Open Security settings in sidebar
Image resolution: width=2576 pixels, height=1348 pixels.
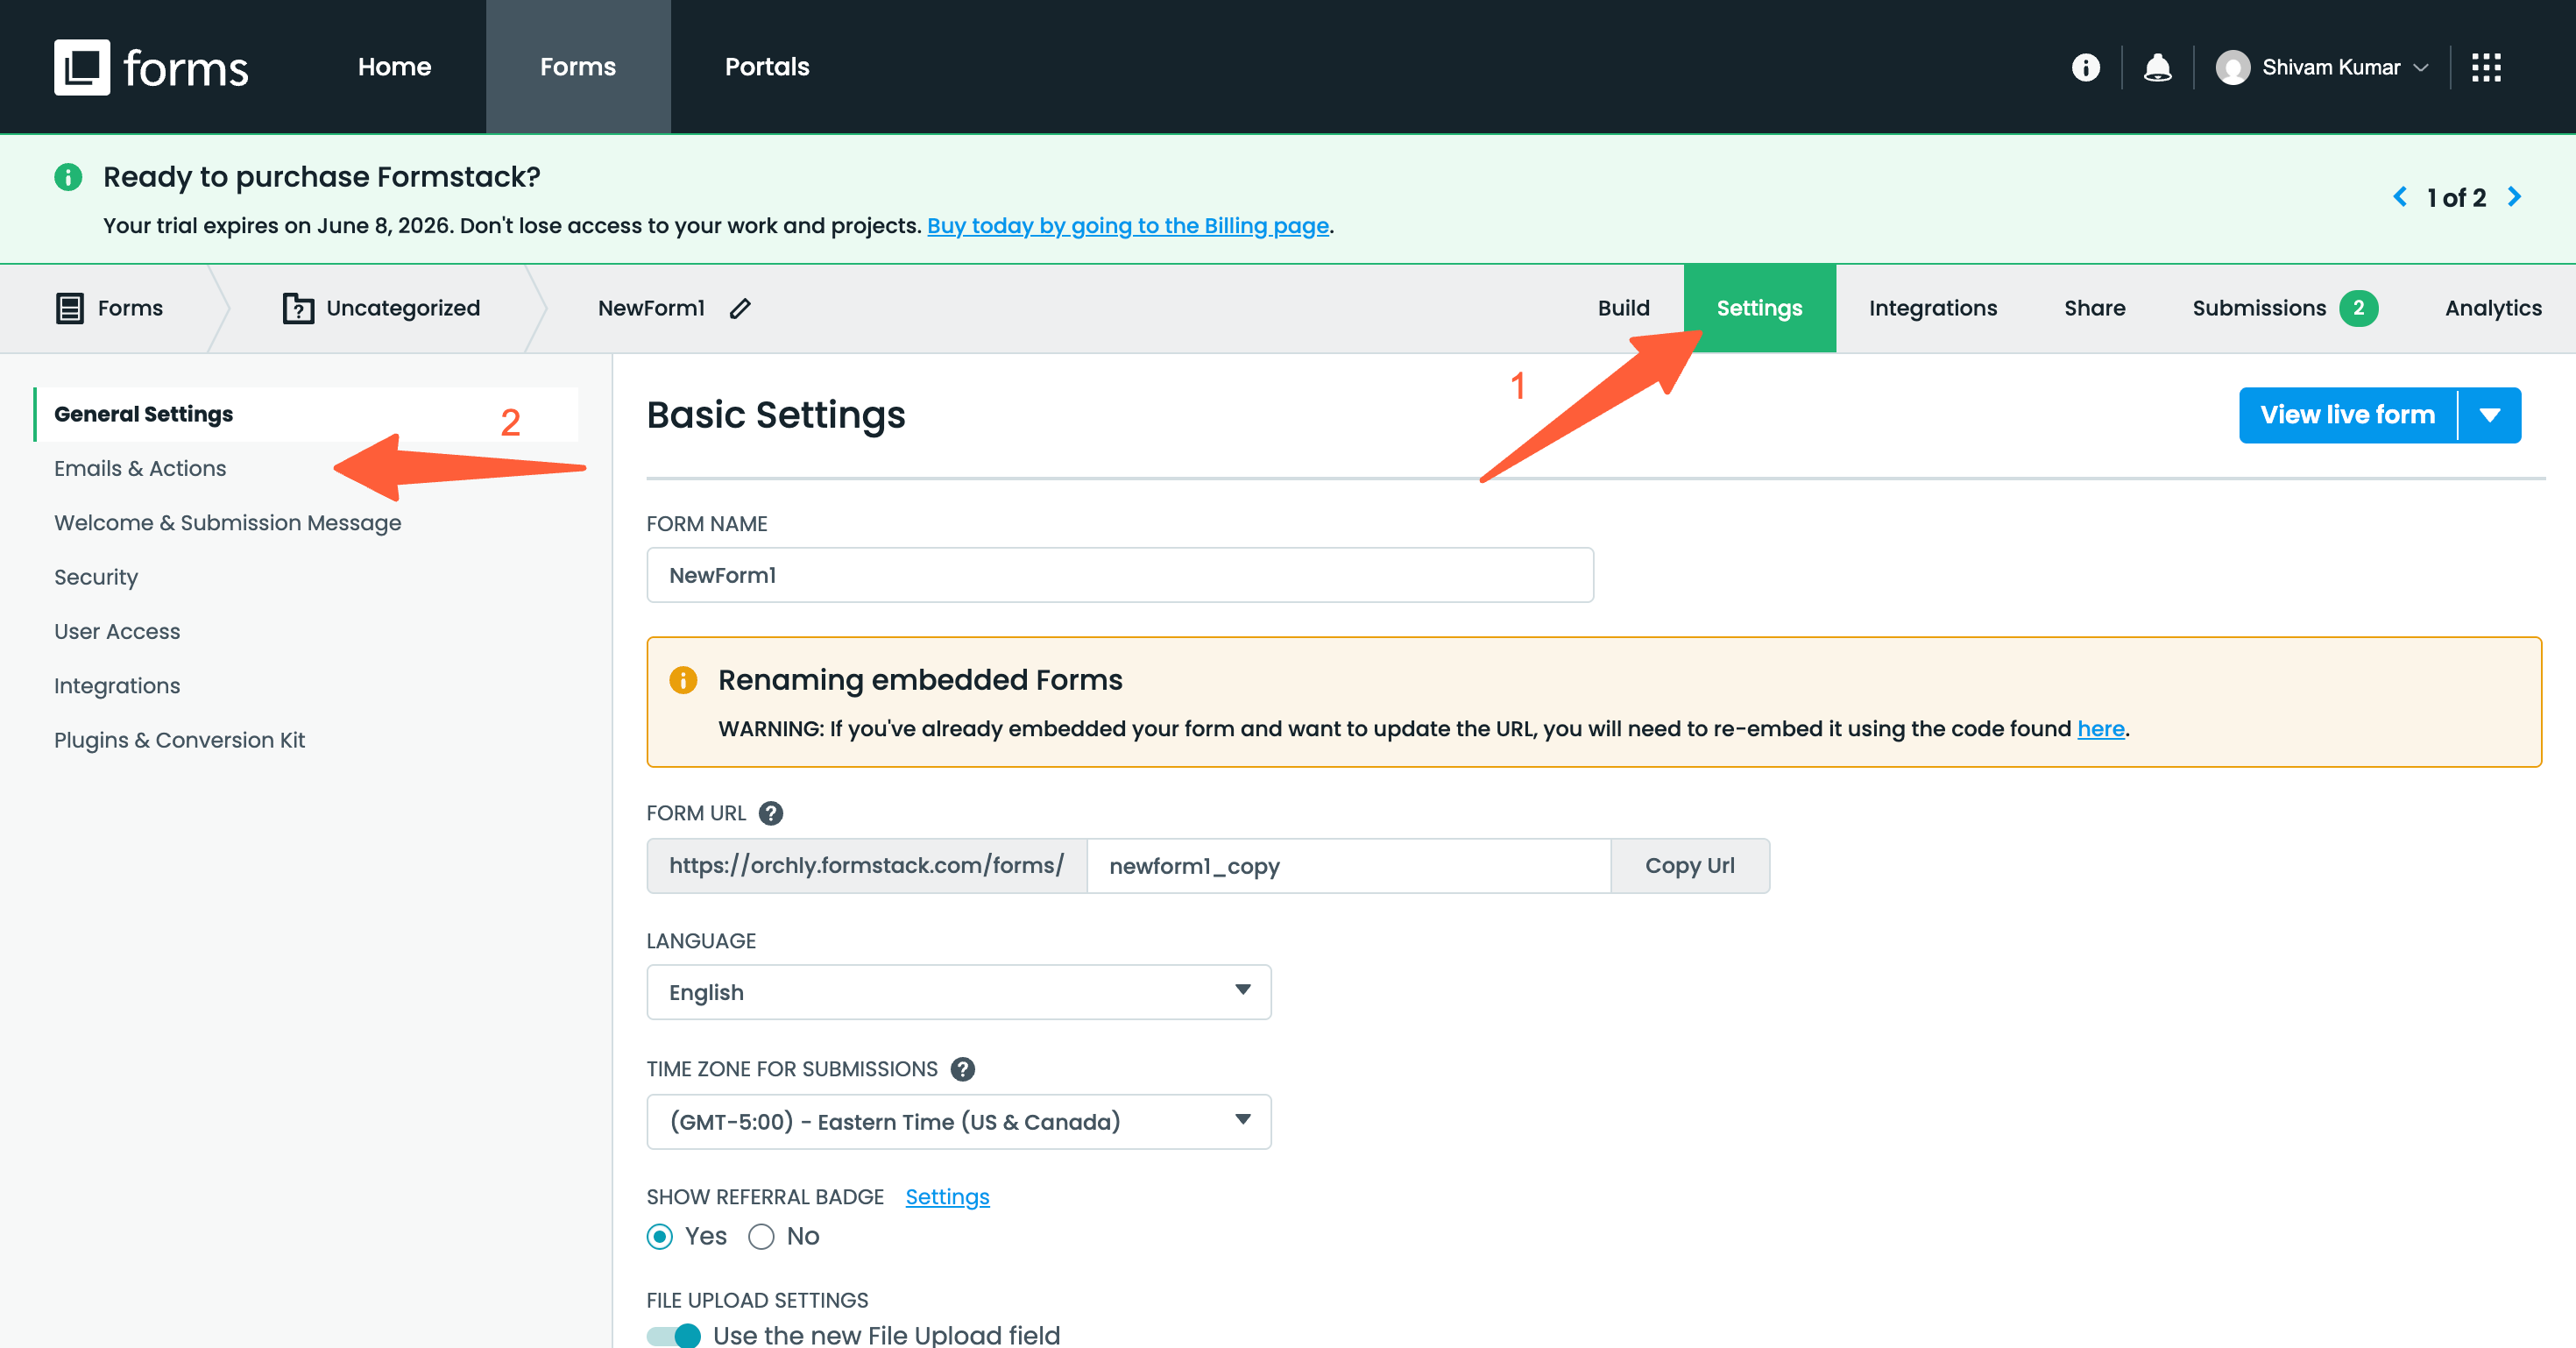[x=96, y=577]
